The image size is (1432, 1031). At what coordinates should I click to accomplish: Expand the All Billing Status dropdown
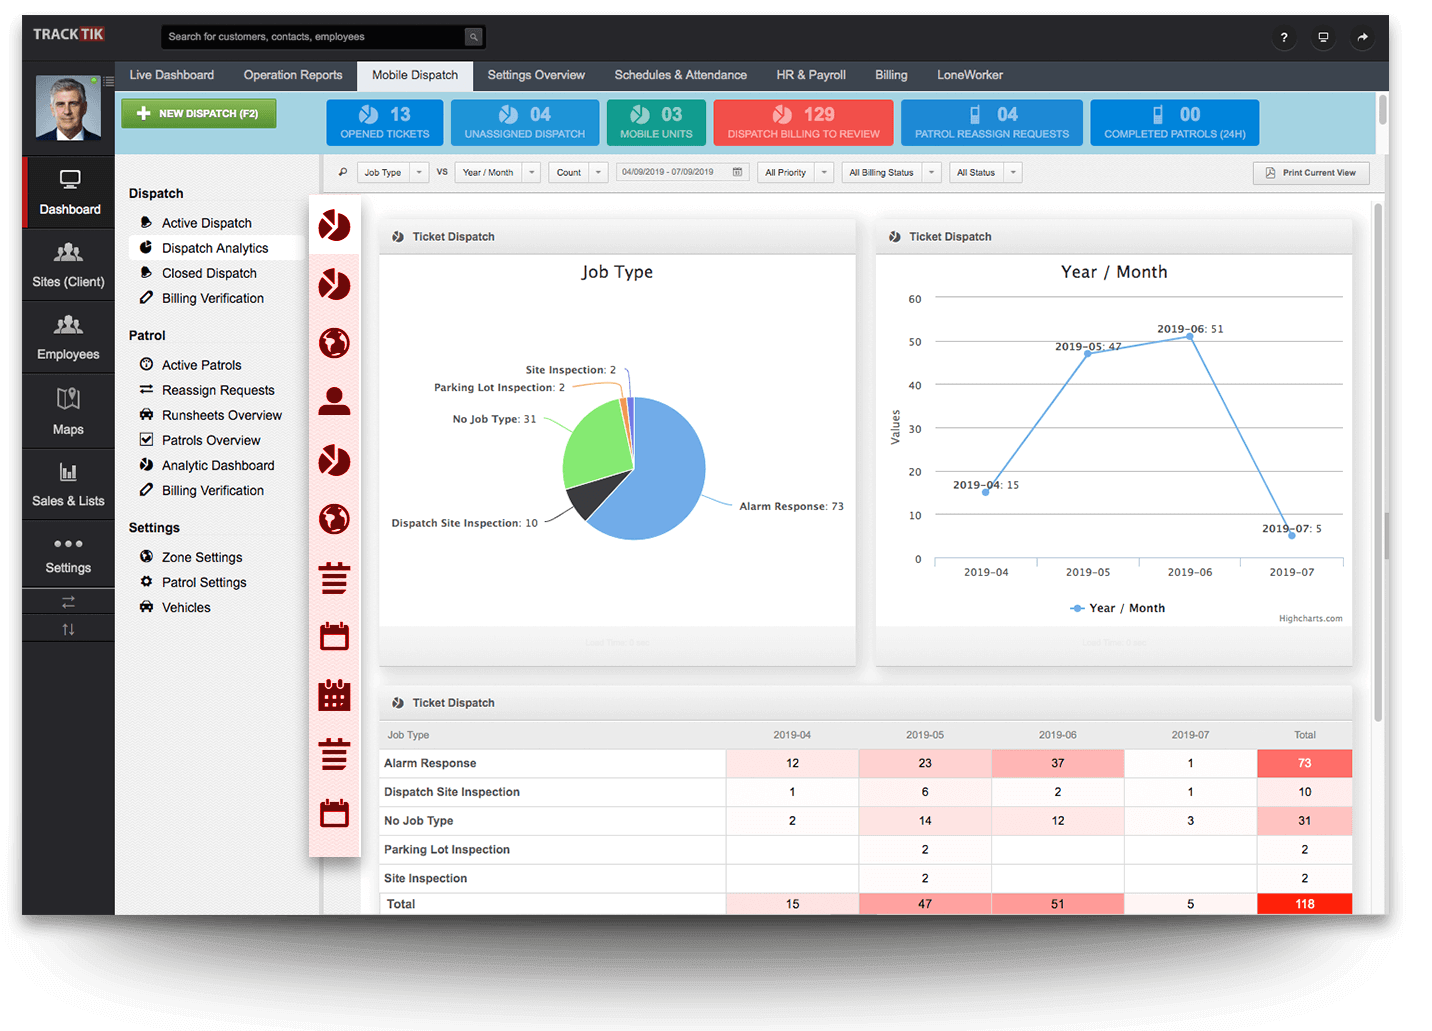(x=931, y=172)
